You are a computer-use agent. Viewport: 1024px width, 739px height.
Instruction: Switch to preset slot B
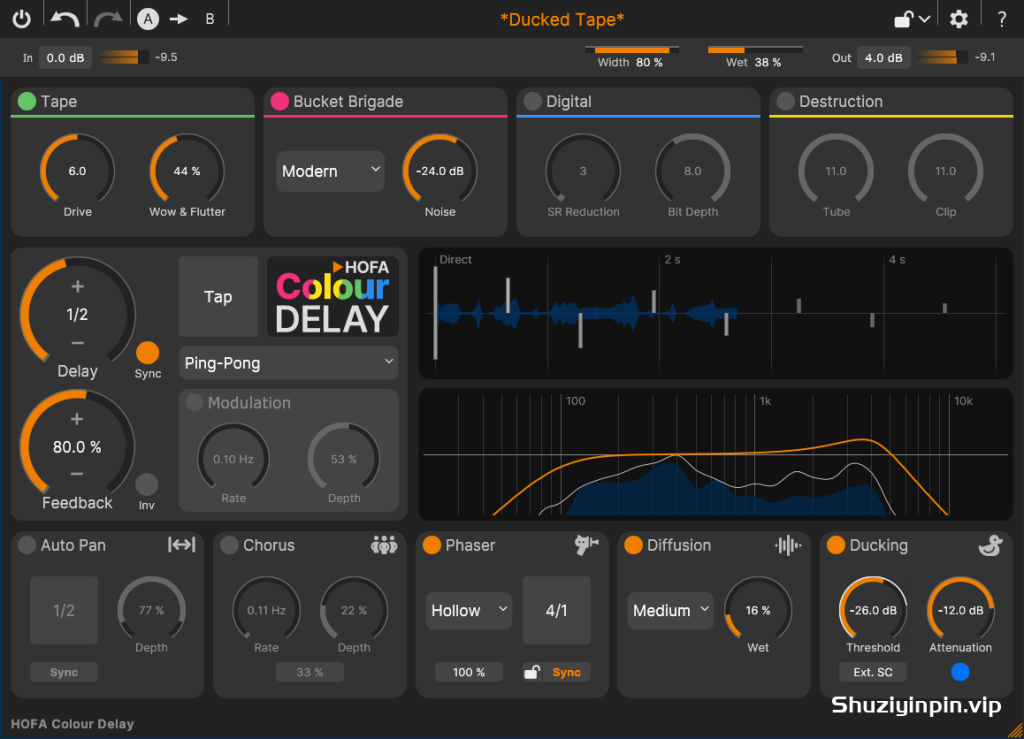click(210, 19)
